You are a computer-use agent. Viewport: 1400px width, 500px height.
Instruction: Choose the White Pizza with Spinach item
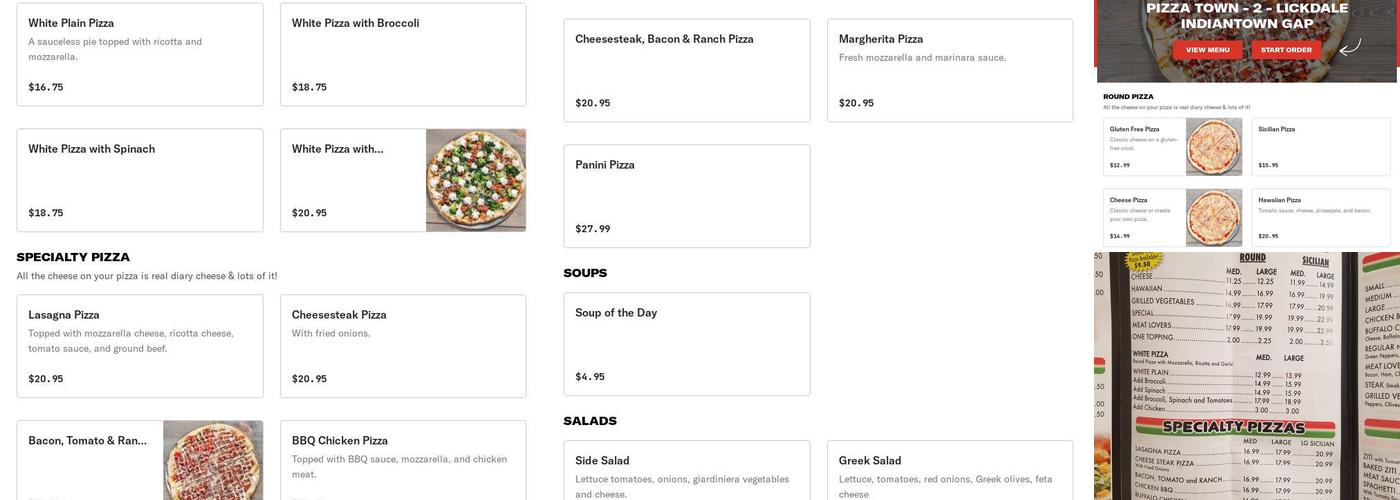pos(140,180)
